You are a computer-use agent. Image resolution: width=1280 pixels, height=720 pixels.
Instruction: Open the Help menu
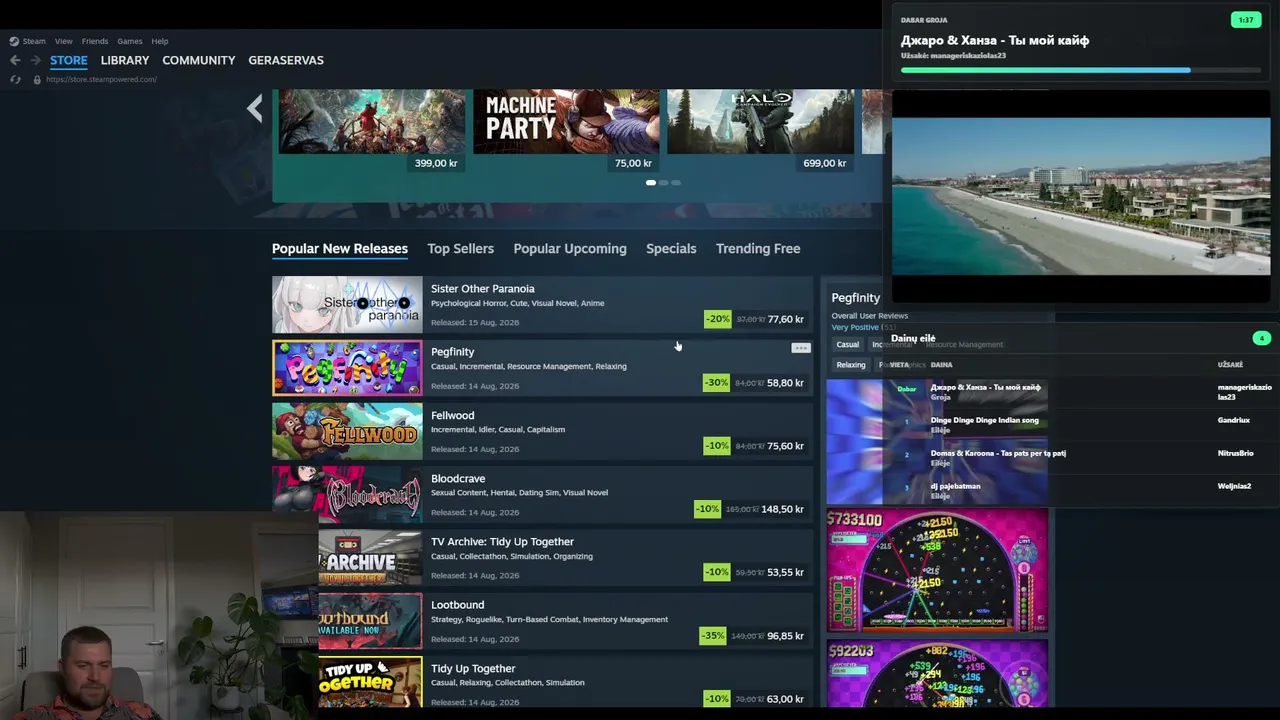point(160,41)
